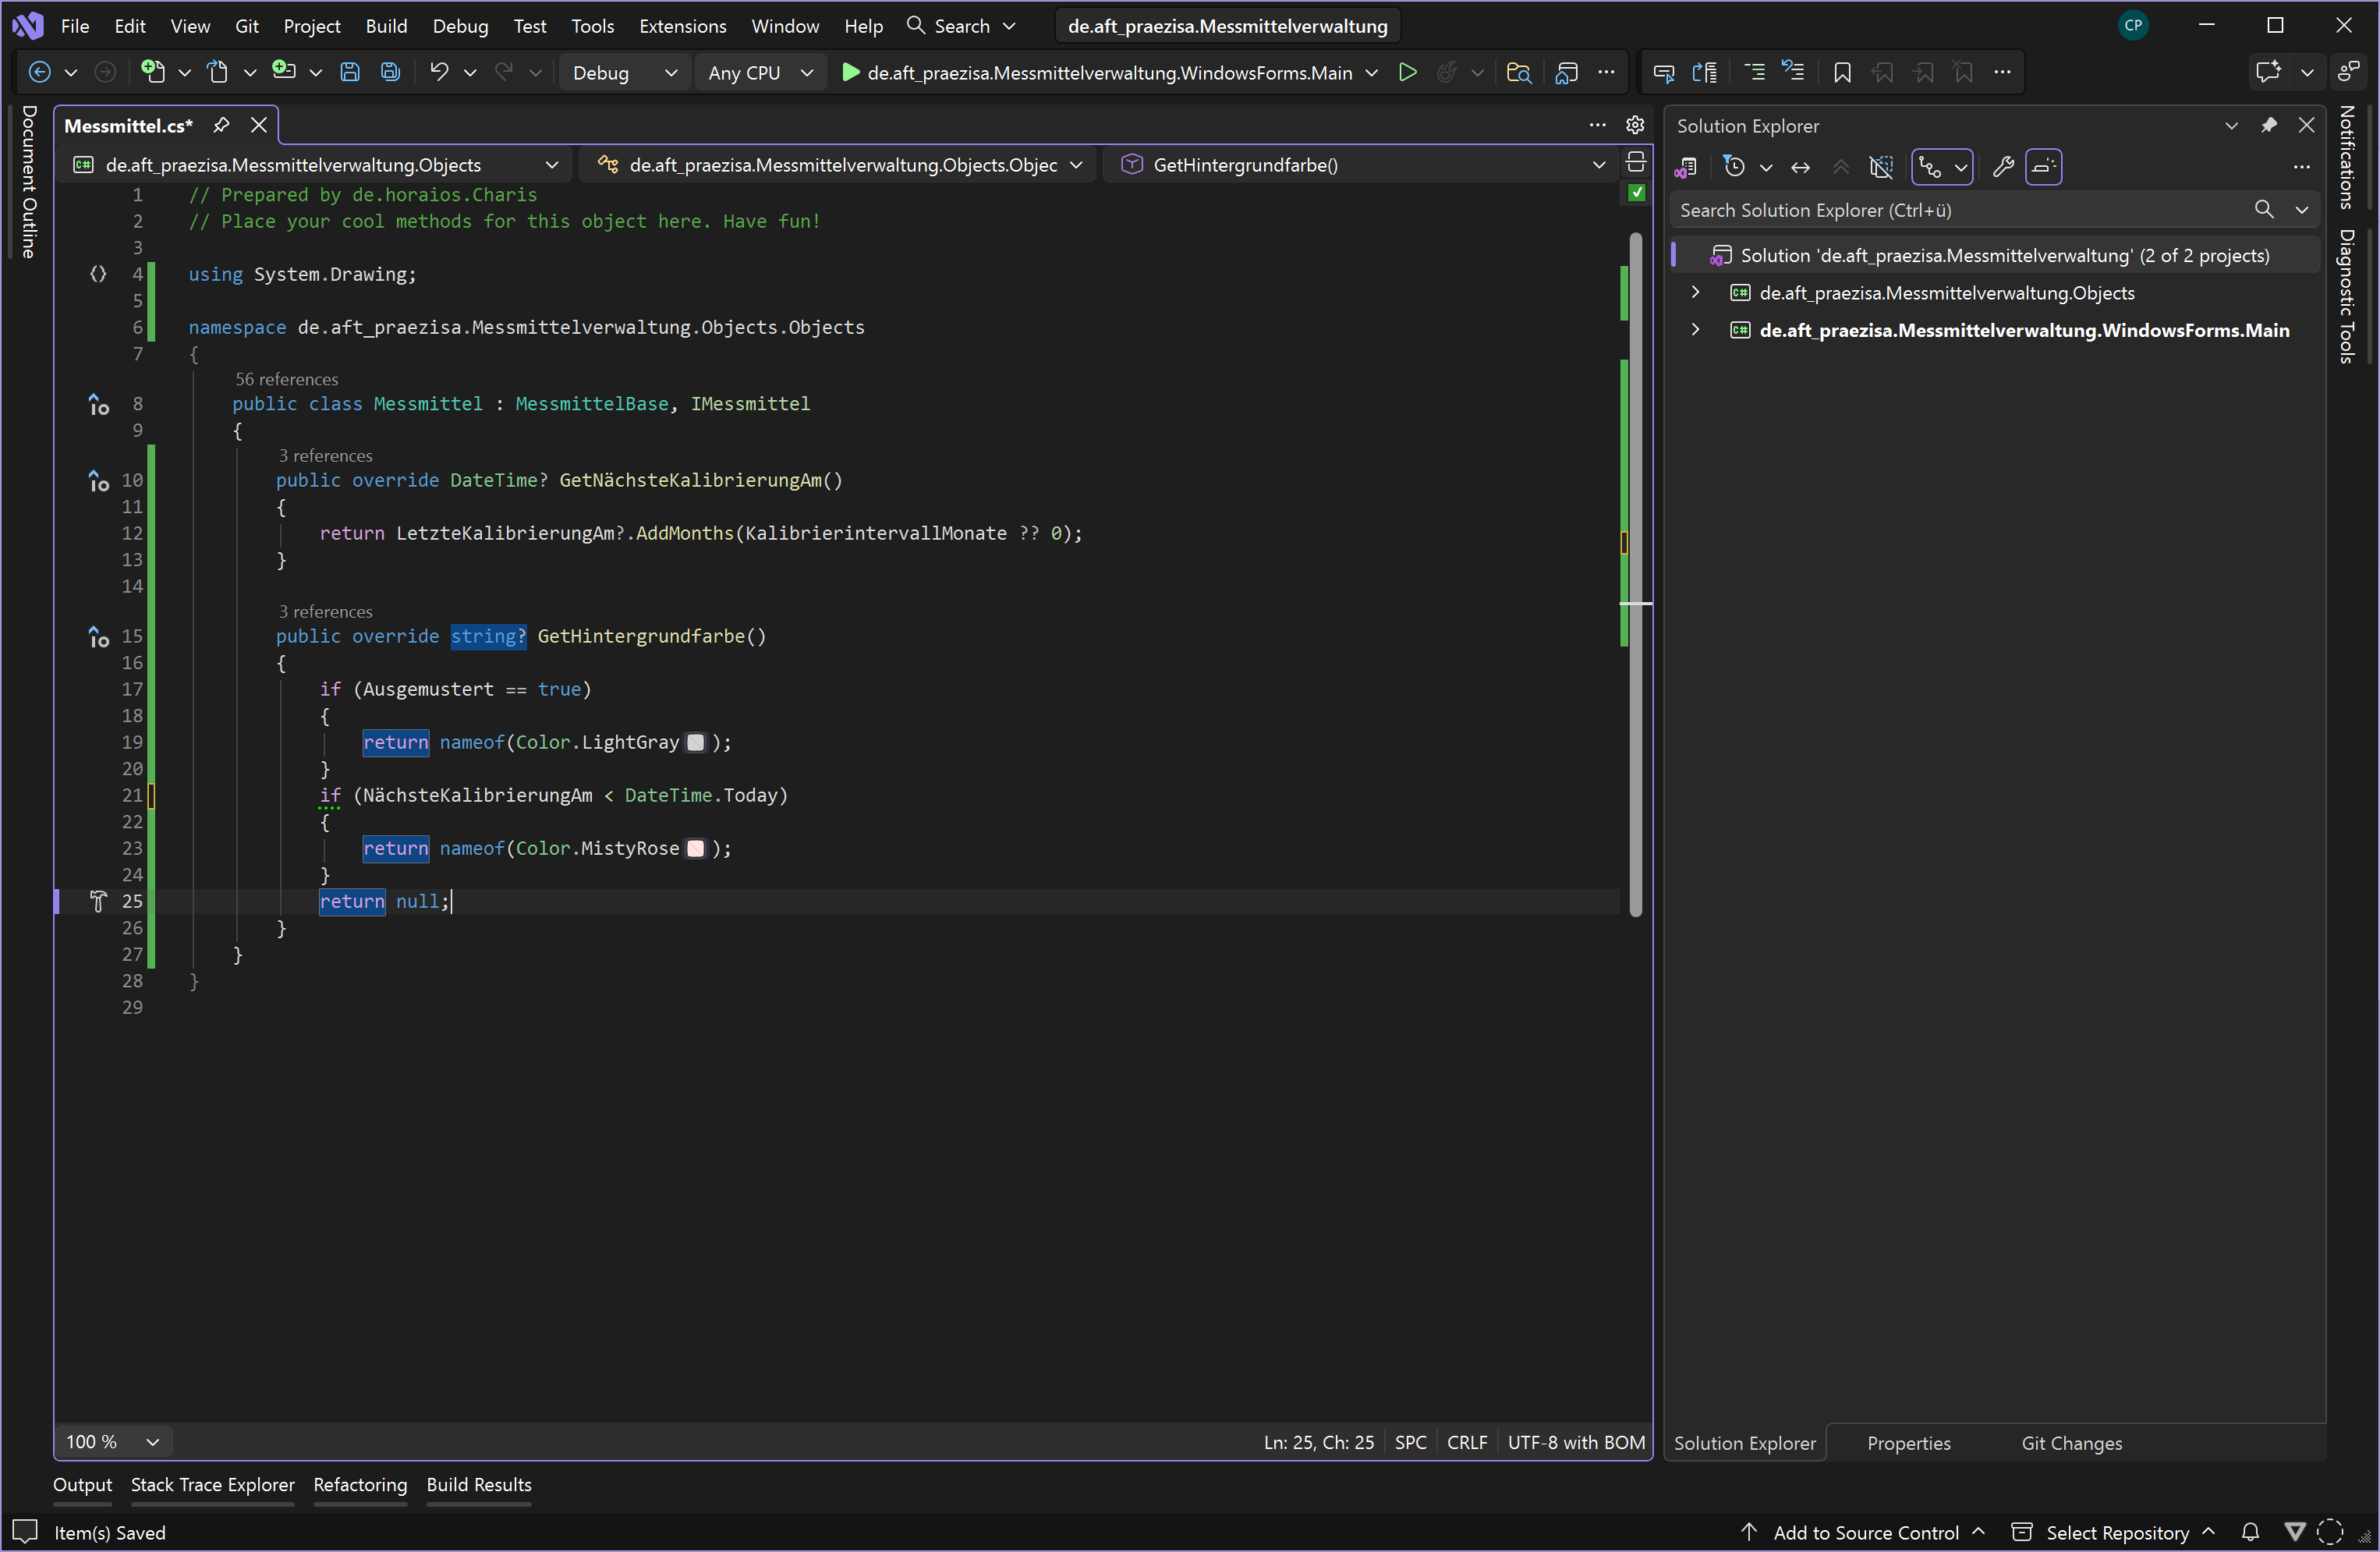Open the Build menu
2380x1552 pixels.
coord(386,26)
